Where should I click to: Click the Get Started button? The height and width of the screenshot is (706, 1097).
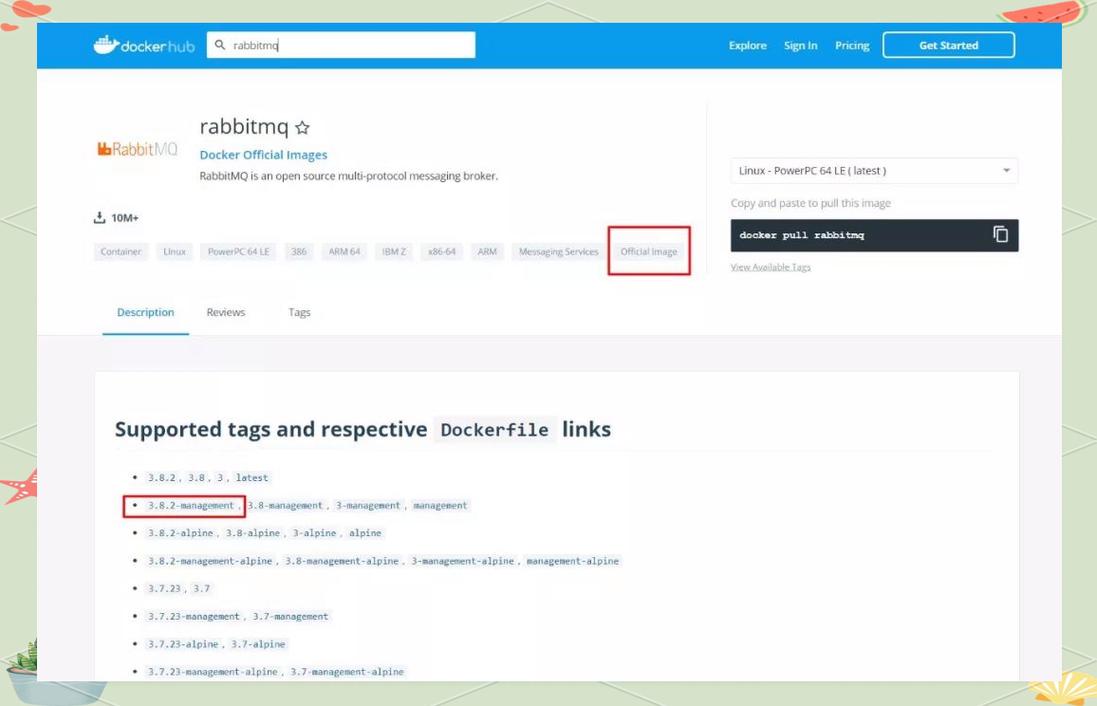tap(949, 45)
